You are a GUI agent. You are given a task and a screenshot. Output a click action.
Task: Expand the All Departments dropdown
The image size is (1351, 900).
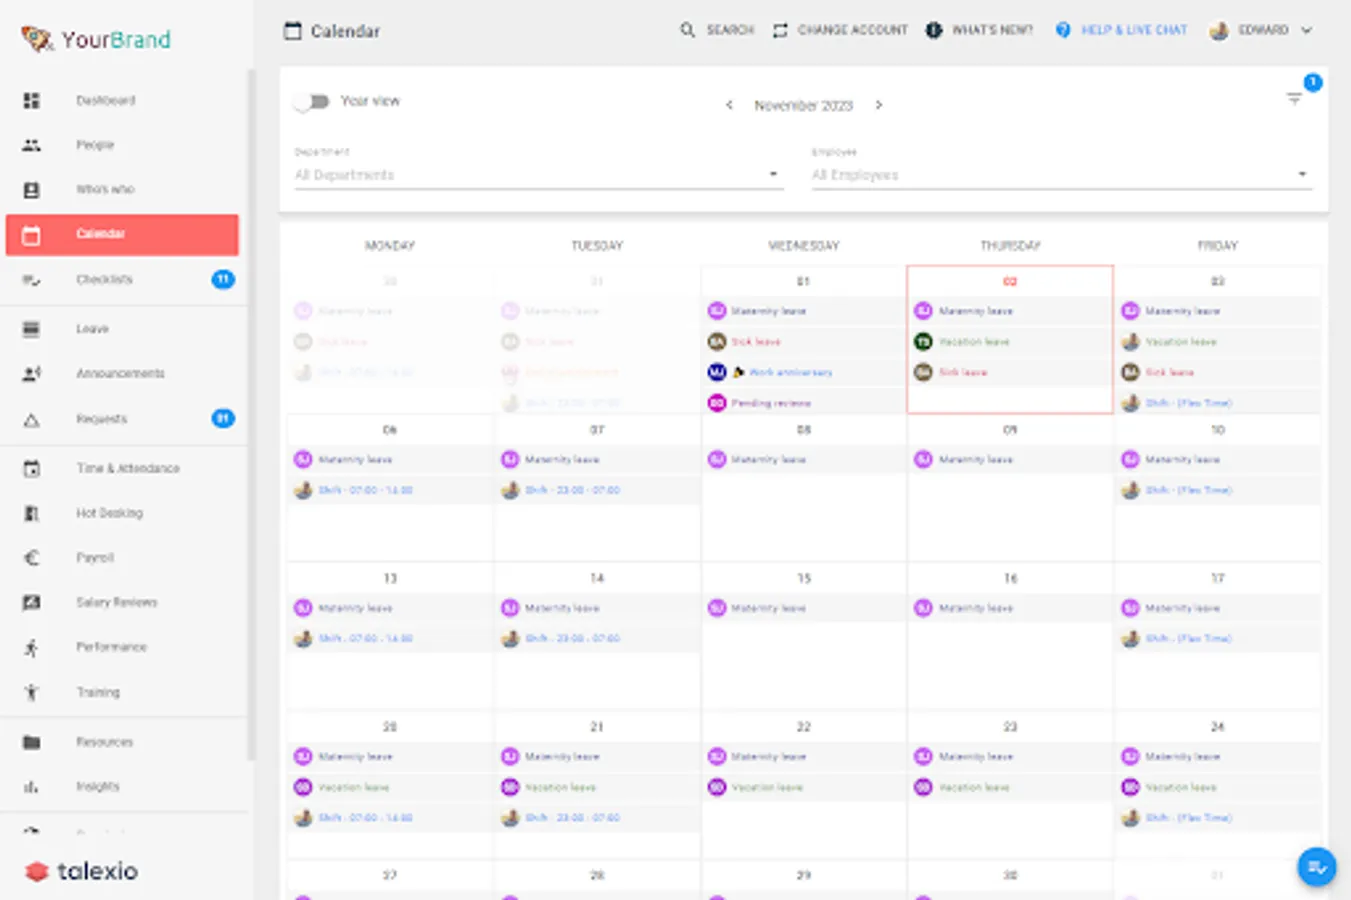pyautogui.click(x=538, y=174)
